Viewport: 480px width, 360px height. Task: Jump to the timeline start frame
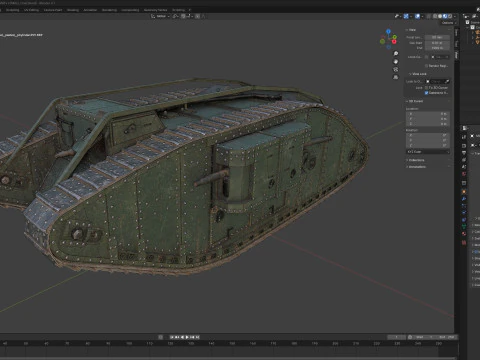click(x=172, y=337)
